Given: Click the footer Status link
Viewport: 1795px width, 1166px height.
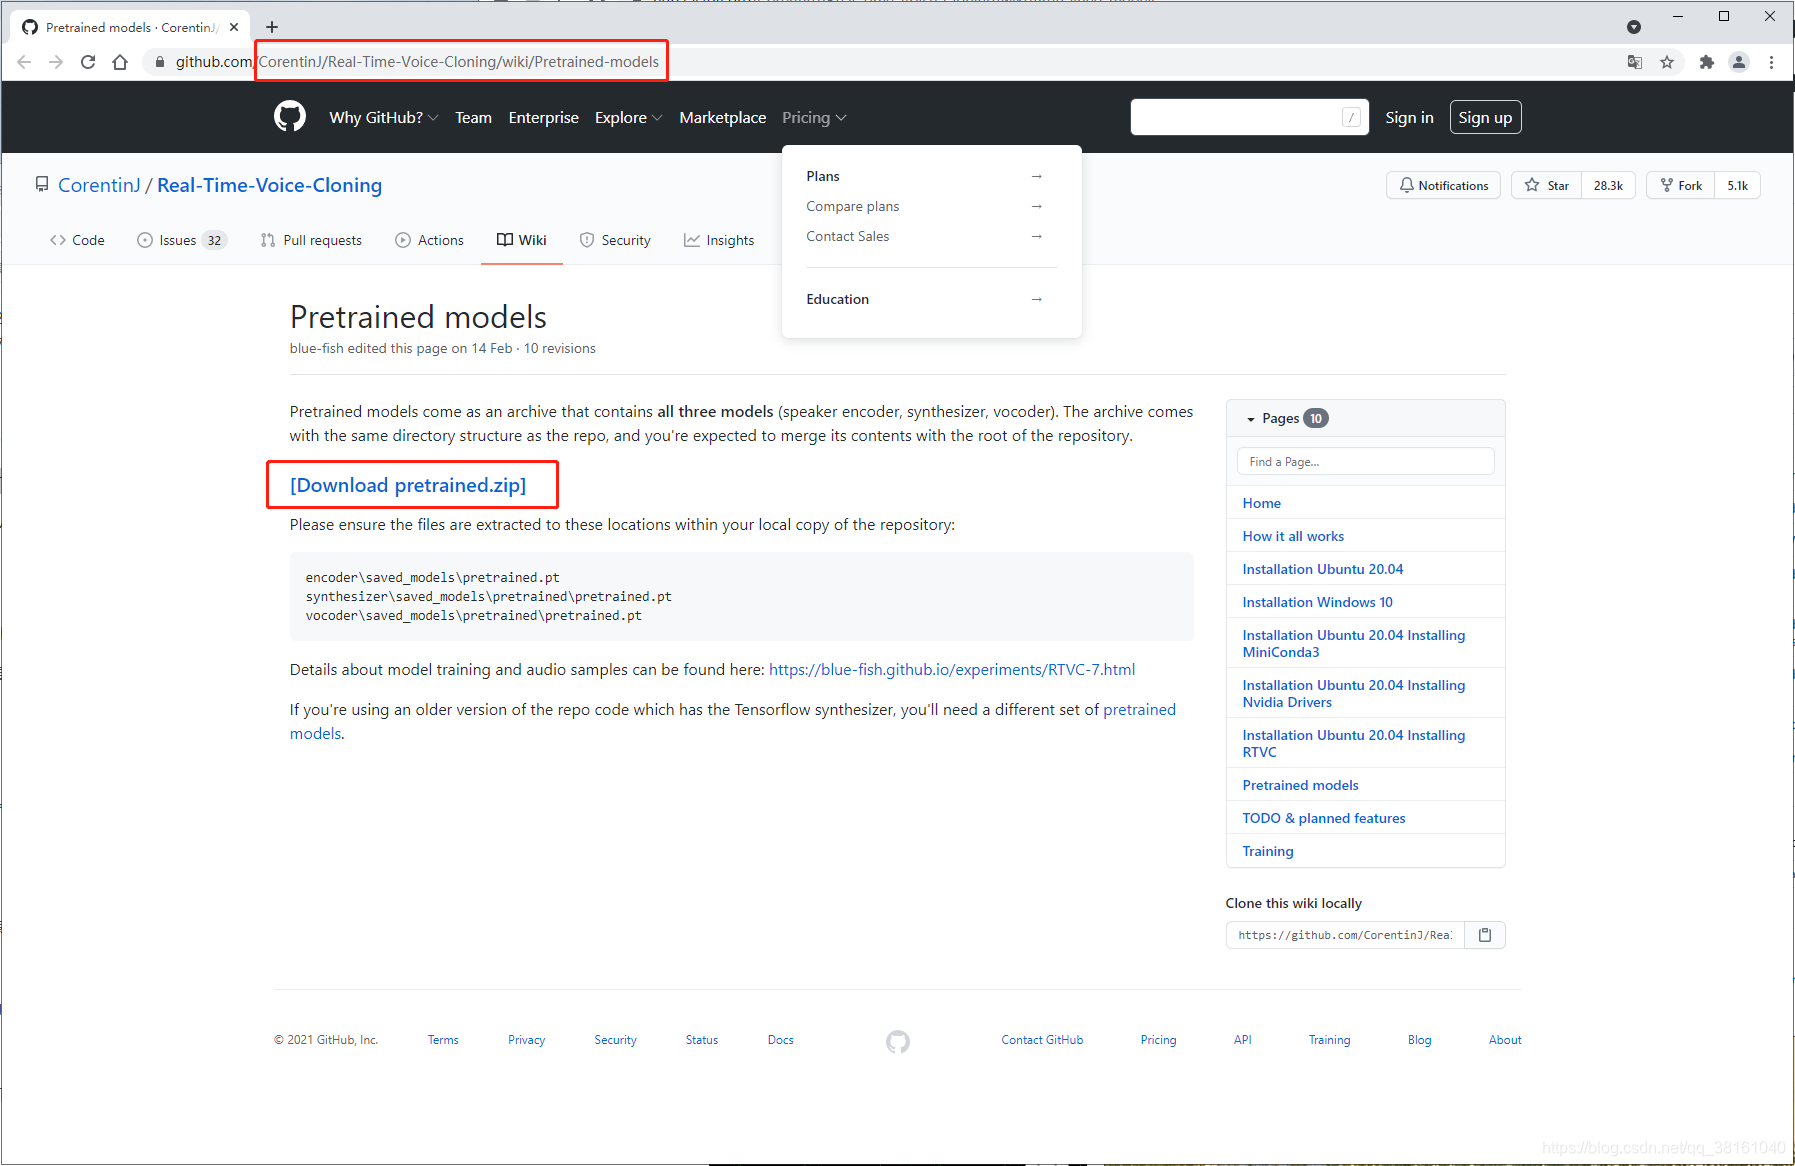Looking at the screenshot, I should [701, 1040].
